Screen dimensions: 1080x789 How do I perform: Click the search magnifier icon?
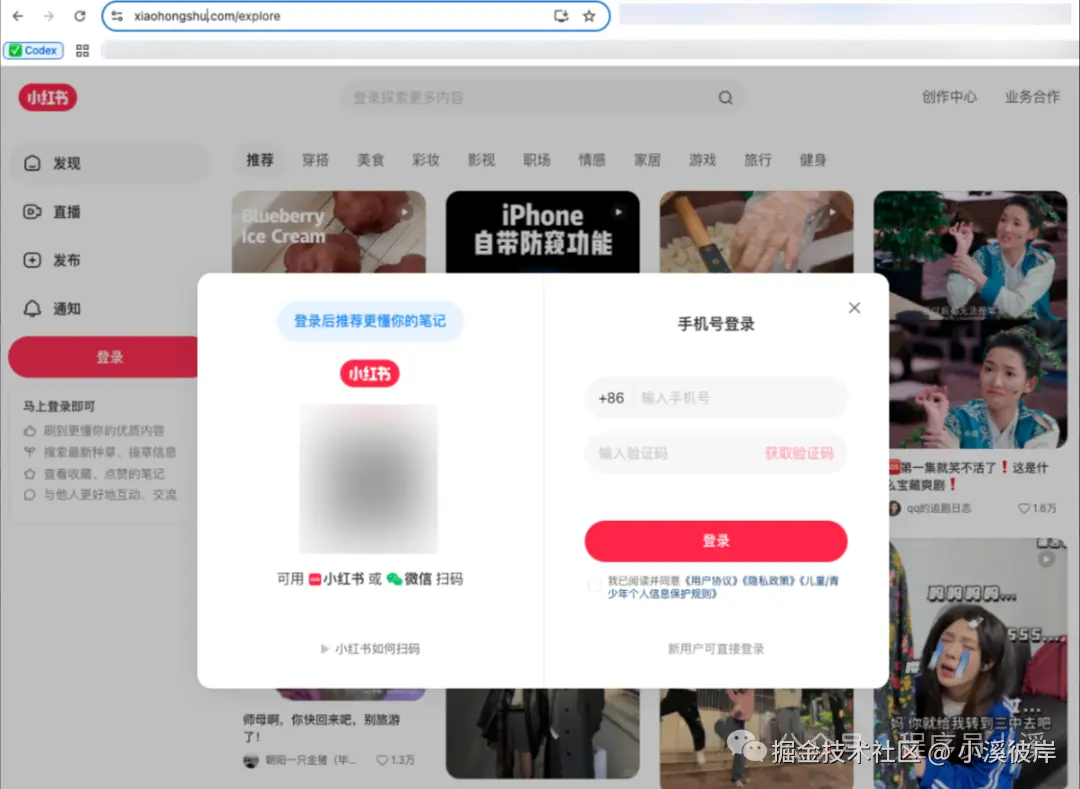(725, 98)
